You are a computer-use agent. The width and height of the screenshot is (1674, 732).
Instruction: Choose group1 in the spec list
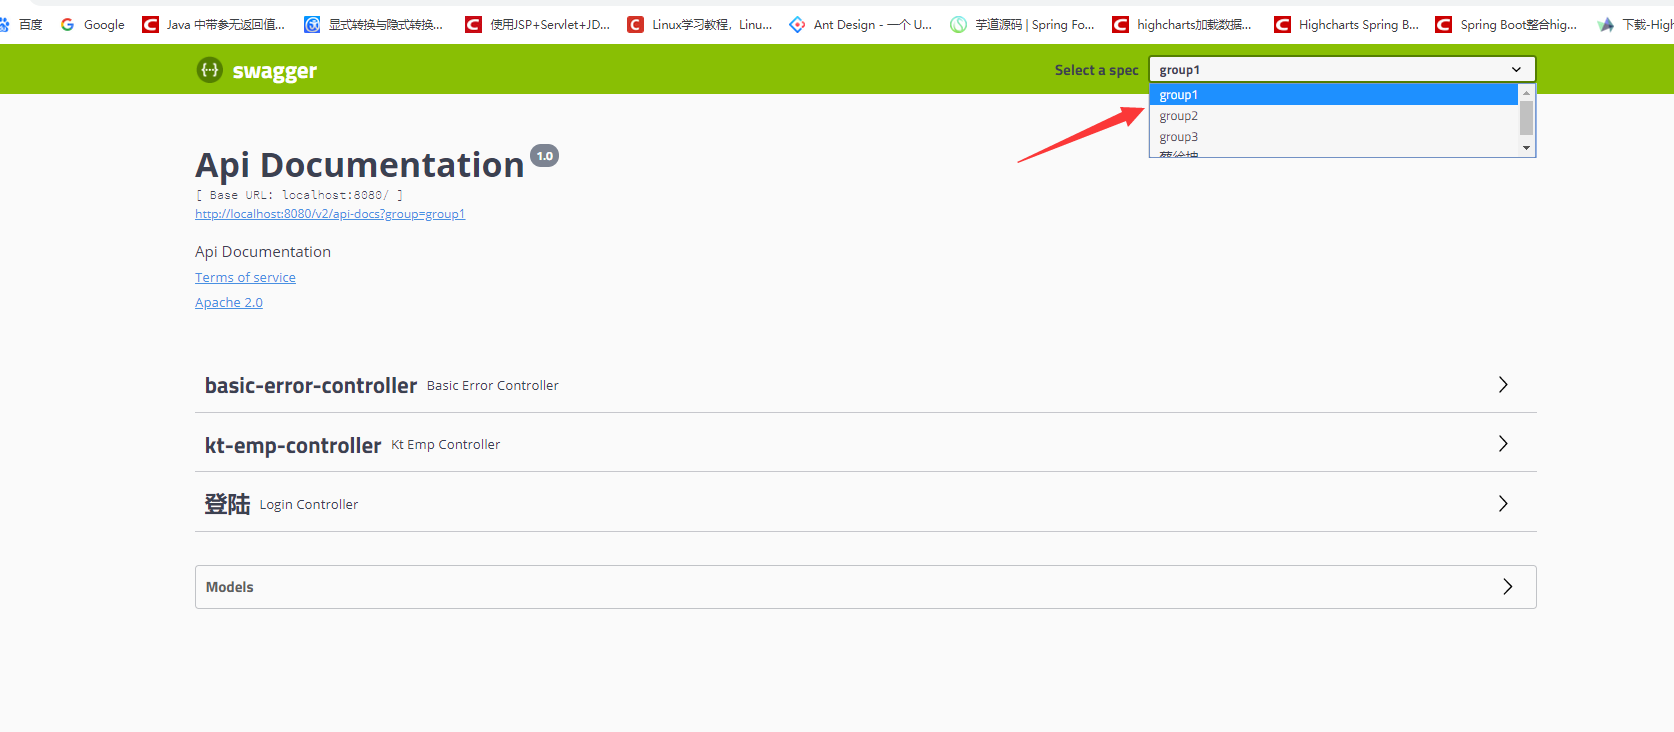click(1334, 95)
